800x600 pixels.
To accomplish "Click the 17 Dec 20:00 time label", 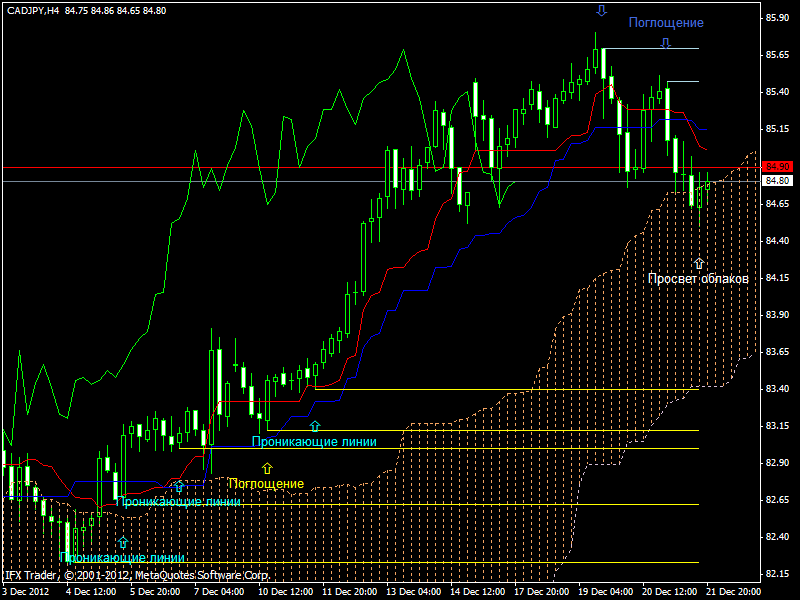I will click(541, 591).
